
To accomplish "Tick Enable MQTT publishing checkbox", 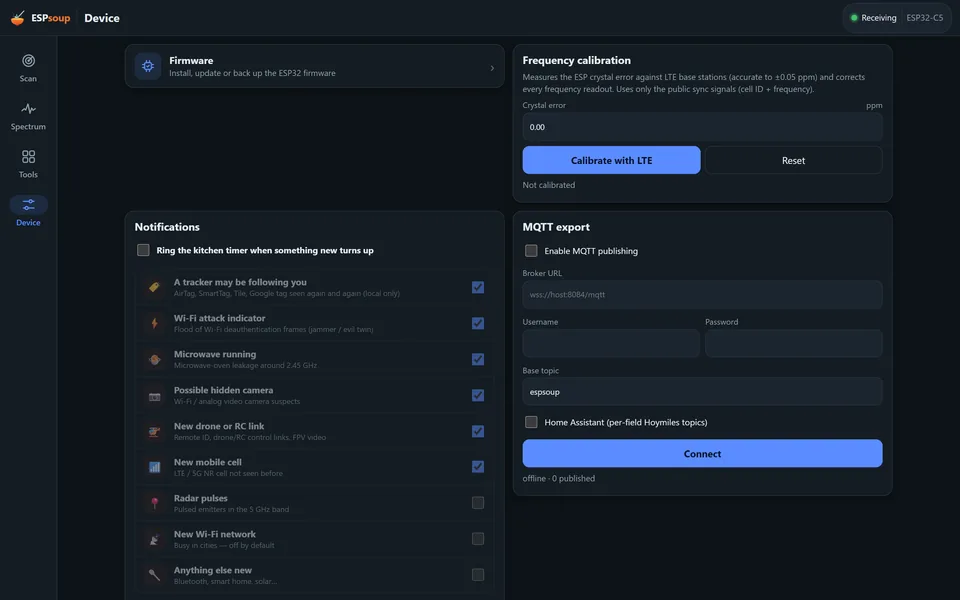I will (531, 250).
